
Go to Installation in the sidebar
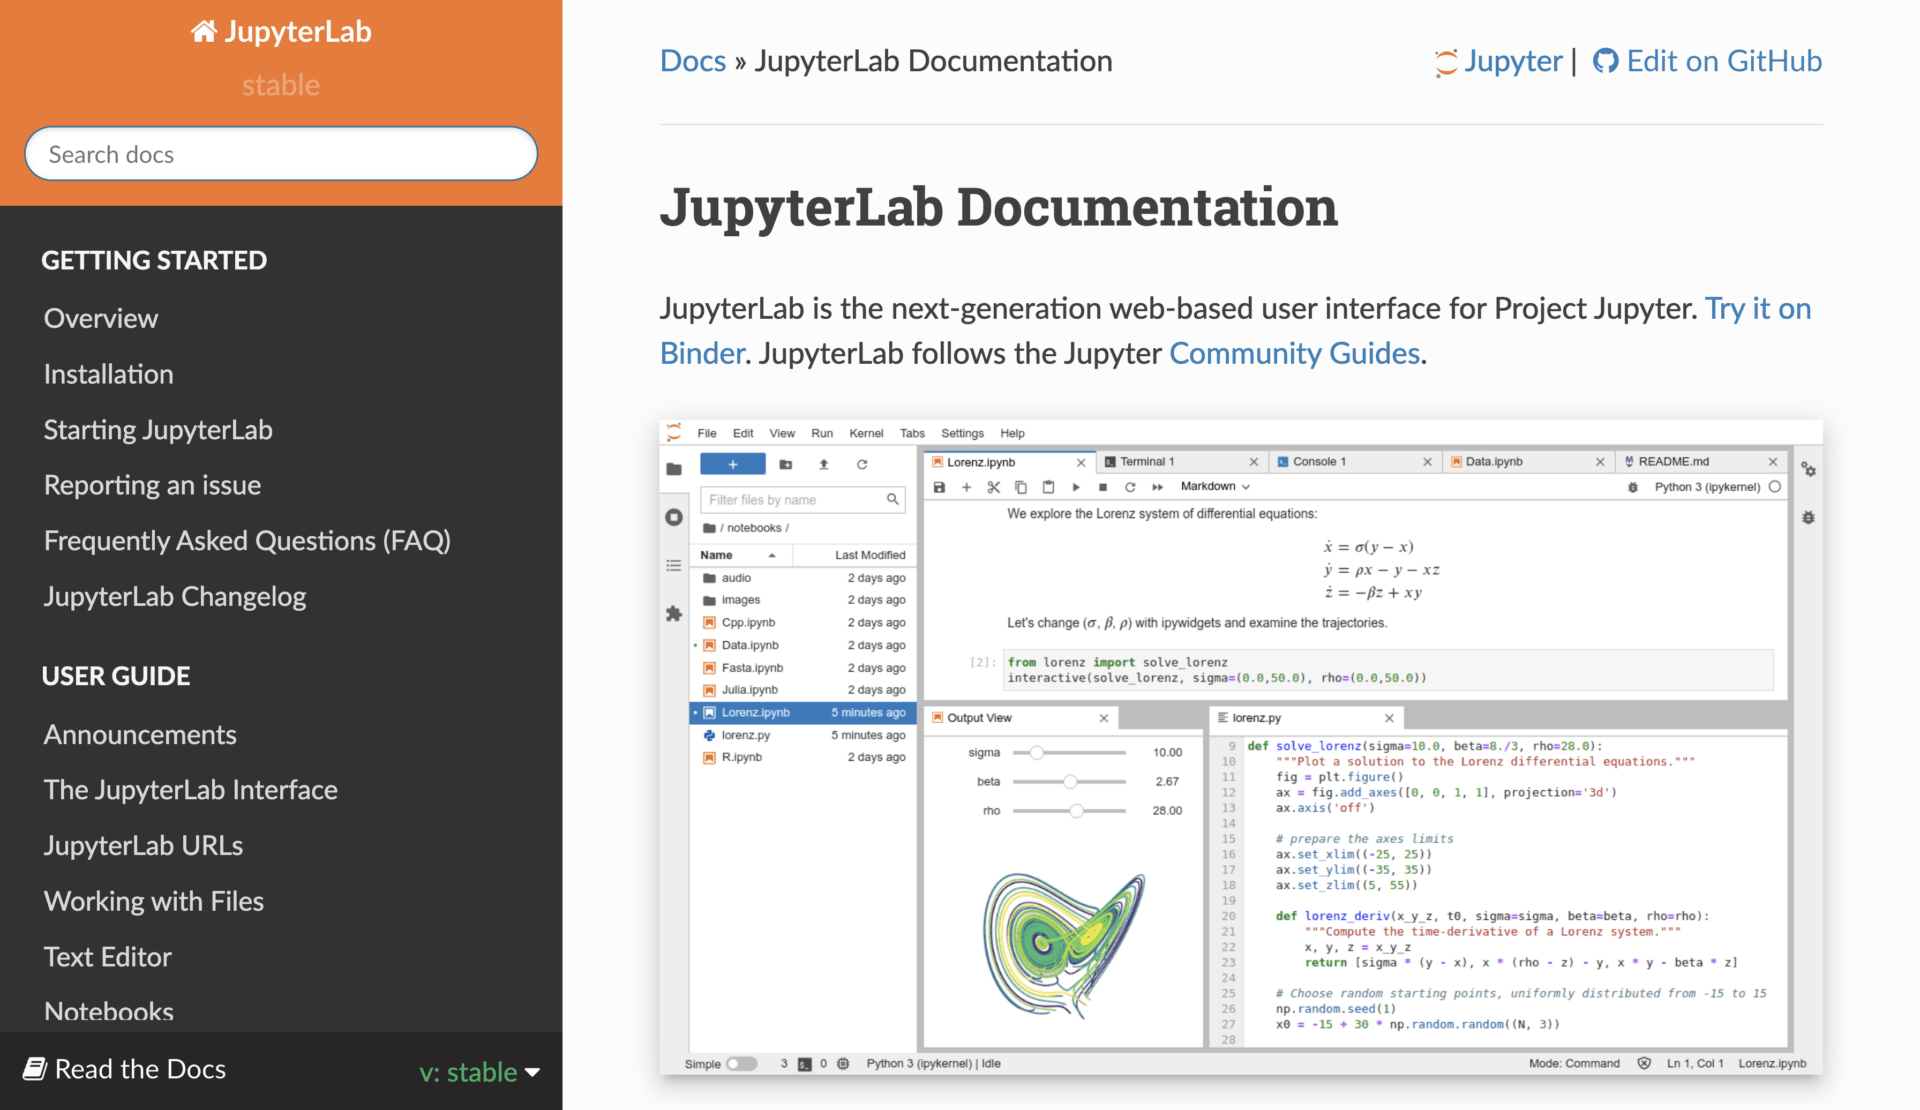coord(109,374)
